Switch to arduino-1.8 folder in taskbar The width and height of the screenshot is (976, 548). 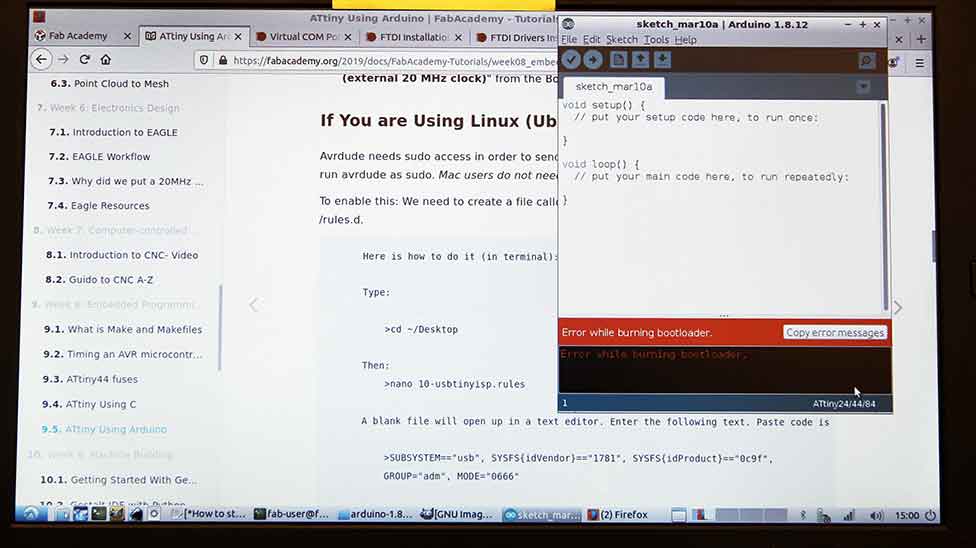[x=375, y=514]
